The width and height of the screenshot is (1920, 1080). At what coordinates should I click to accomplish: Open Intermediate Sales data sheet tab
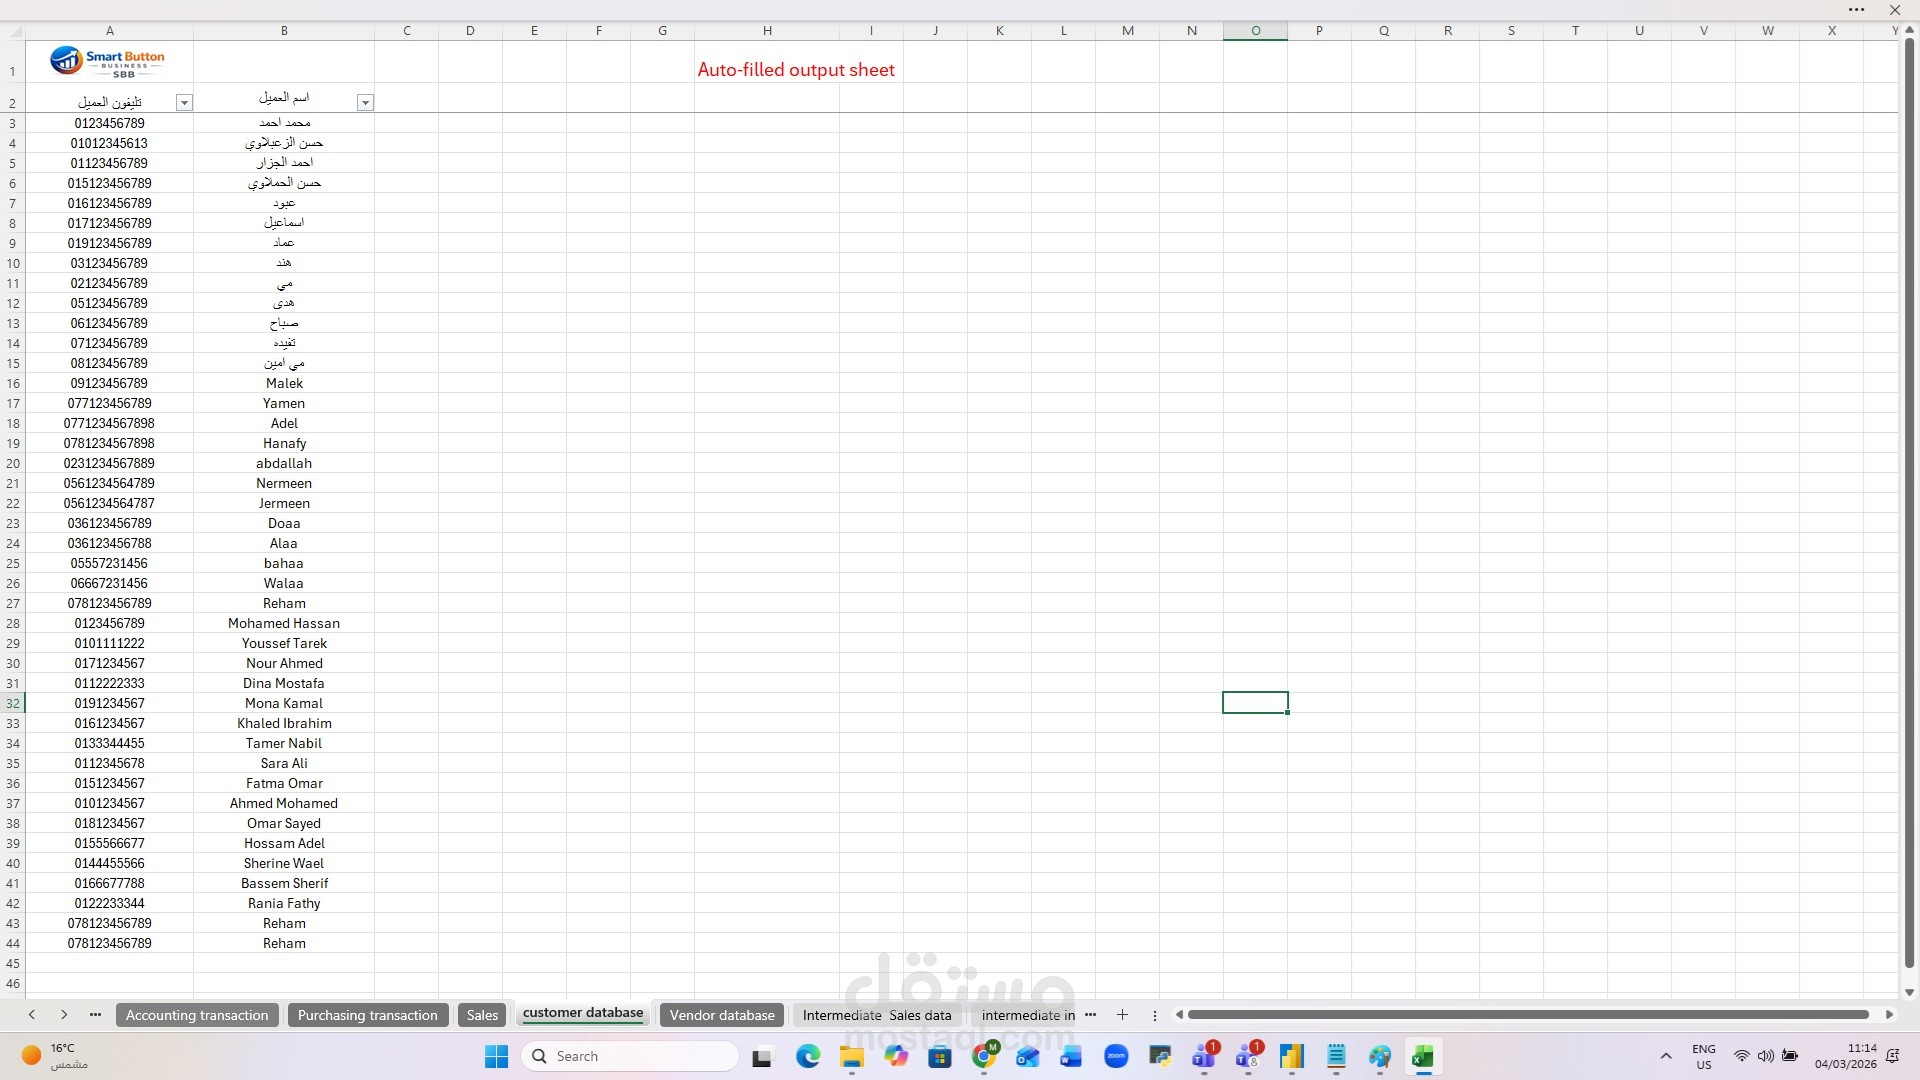click(877, 1015)
